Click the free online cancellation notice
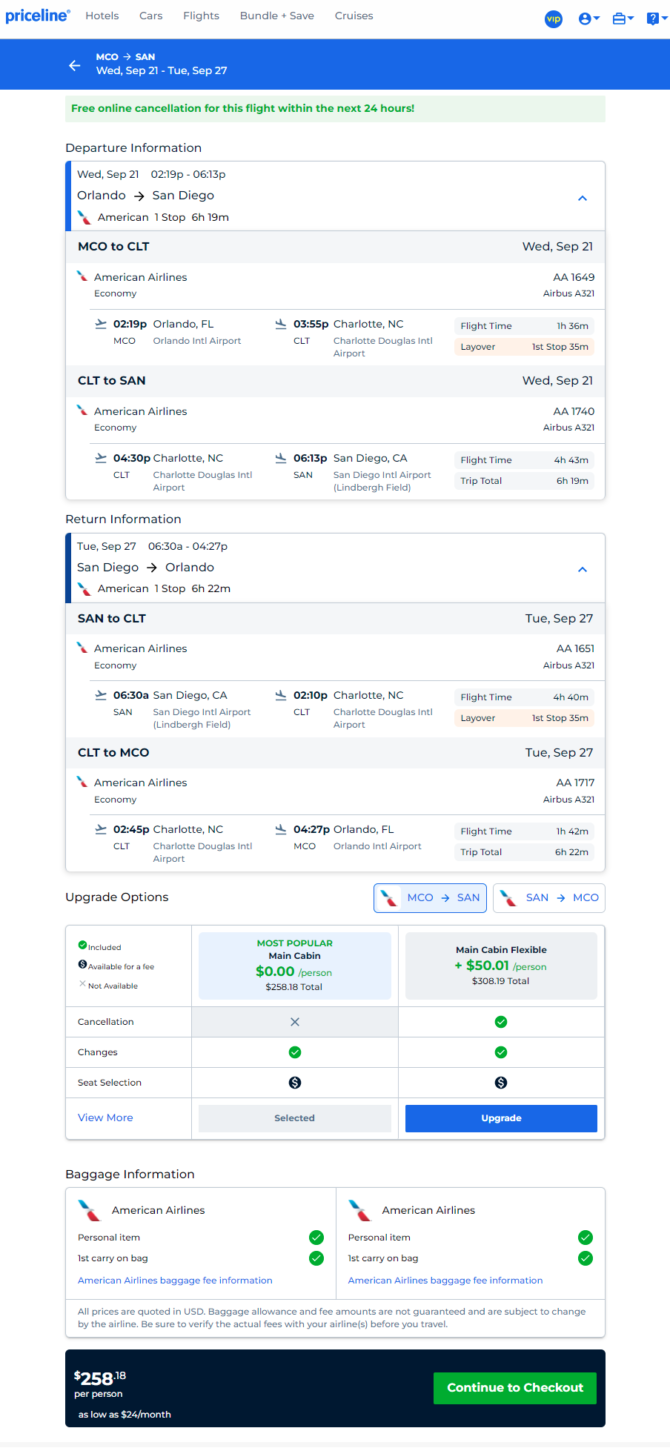 coord(335,109)
